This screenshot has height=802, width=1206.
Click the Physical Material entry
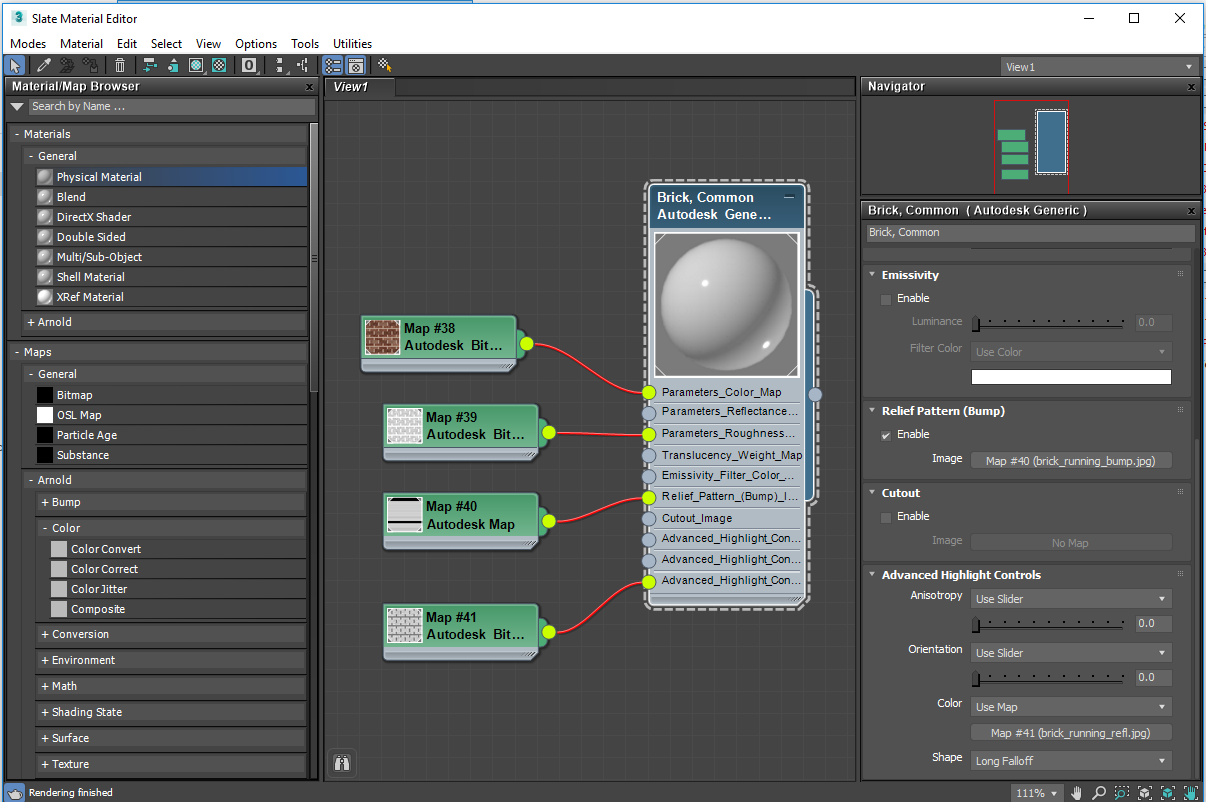click(x=170, y=177)
